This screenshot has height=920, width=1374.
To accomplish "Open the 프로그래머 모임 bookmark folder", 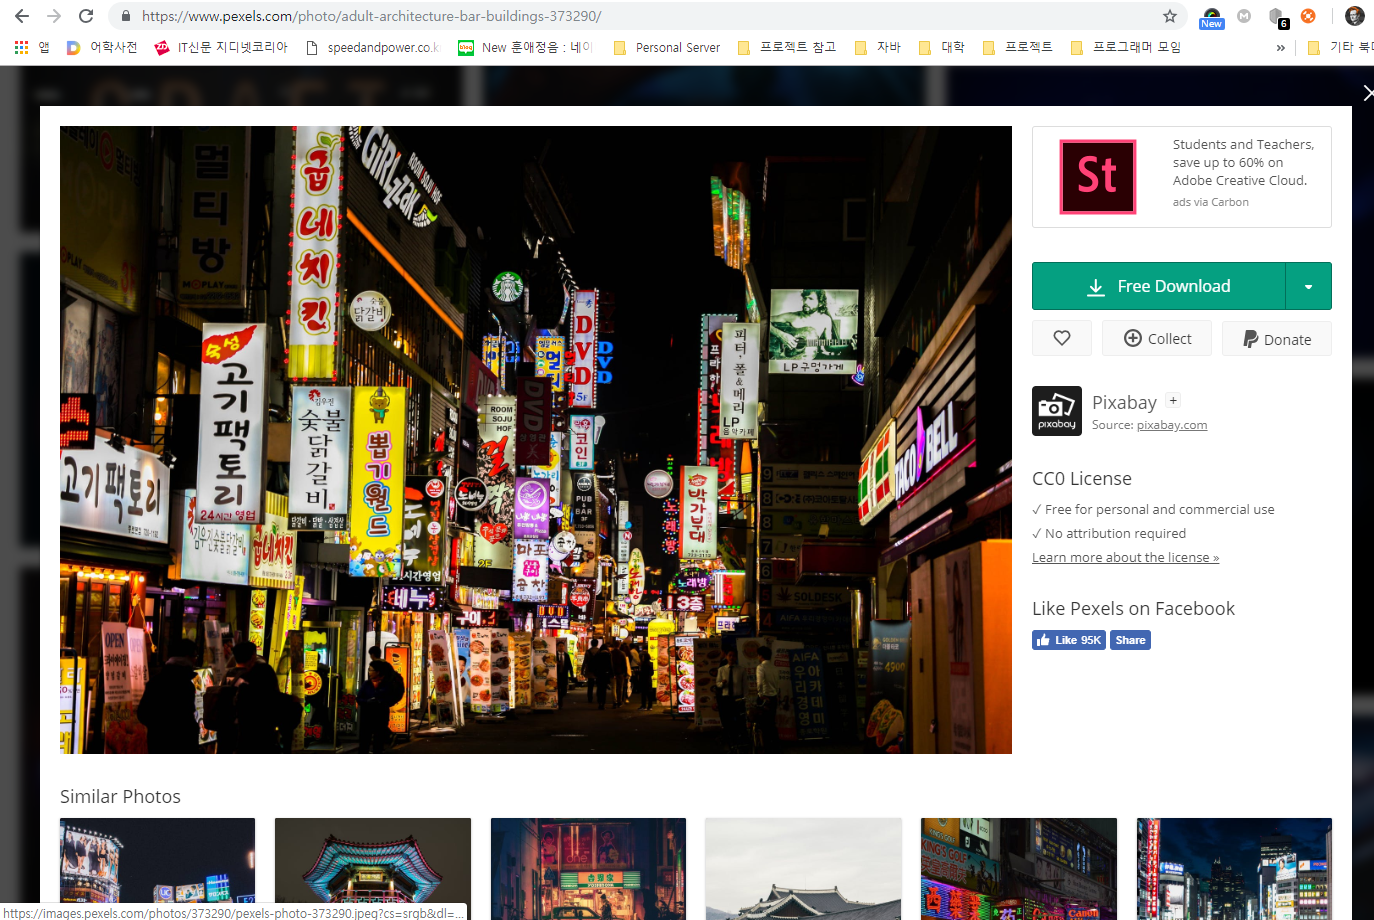I will coord(1126,47).
